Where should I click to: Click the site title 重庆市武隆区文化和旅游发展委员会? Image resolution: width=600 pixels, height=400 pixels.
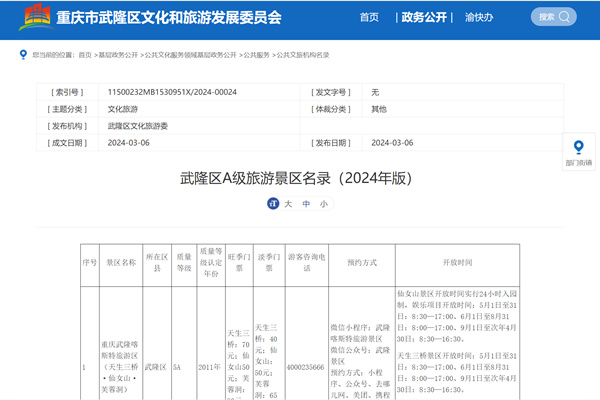[169, 18]
